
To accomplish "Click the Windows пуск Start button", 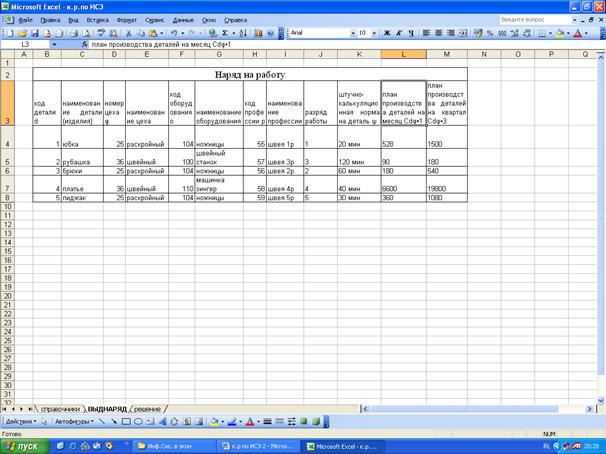I will click(x=25, y=446).
